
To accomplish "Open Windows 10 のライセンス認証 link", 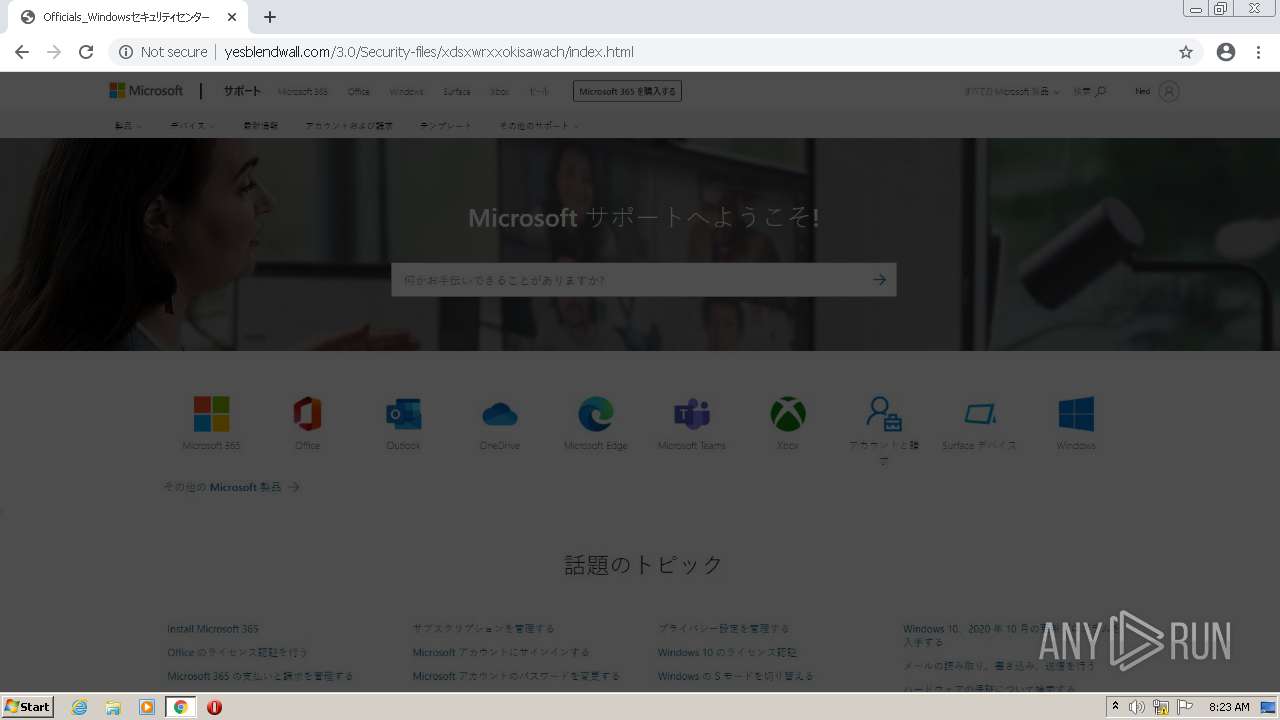I will (x=728, y=652).
